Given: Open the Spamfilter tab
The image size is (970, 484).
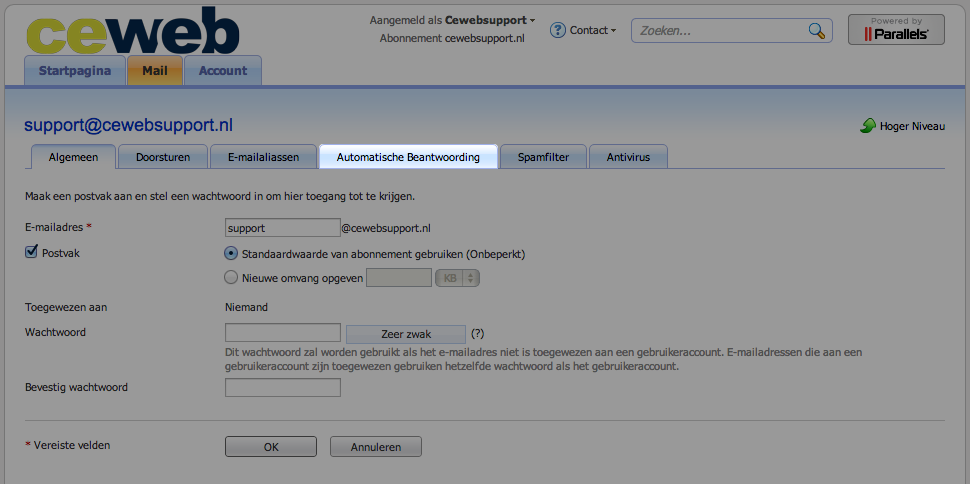Looking at the screenshot, I should pos(543,157).
